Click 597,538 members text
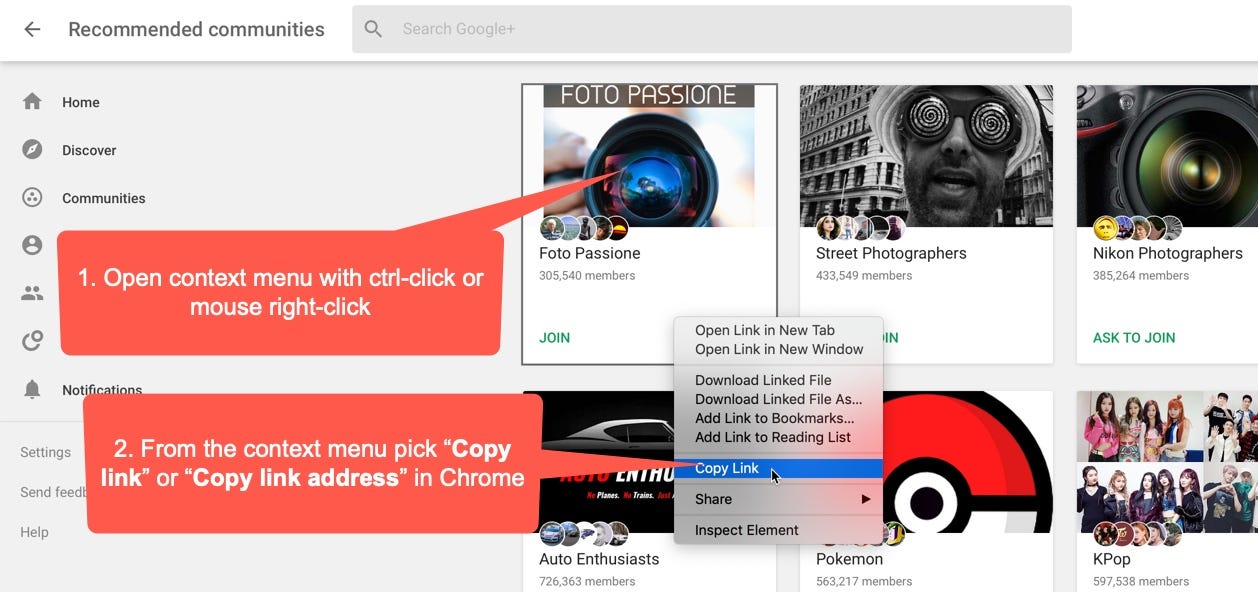 (1141, 581)
